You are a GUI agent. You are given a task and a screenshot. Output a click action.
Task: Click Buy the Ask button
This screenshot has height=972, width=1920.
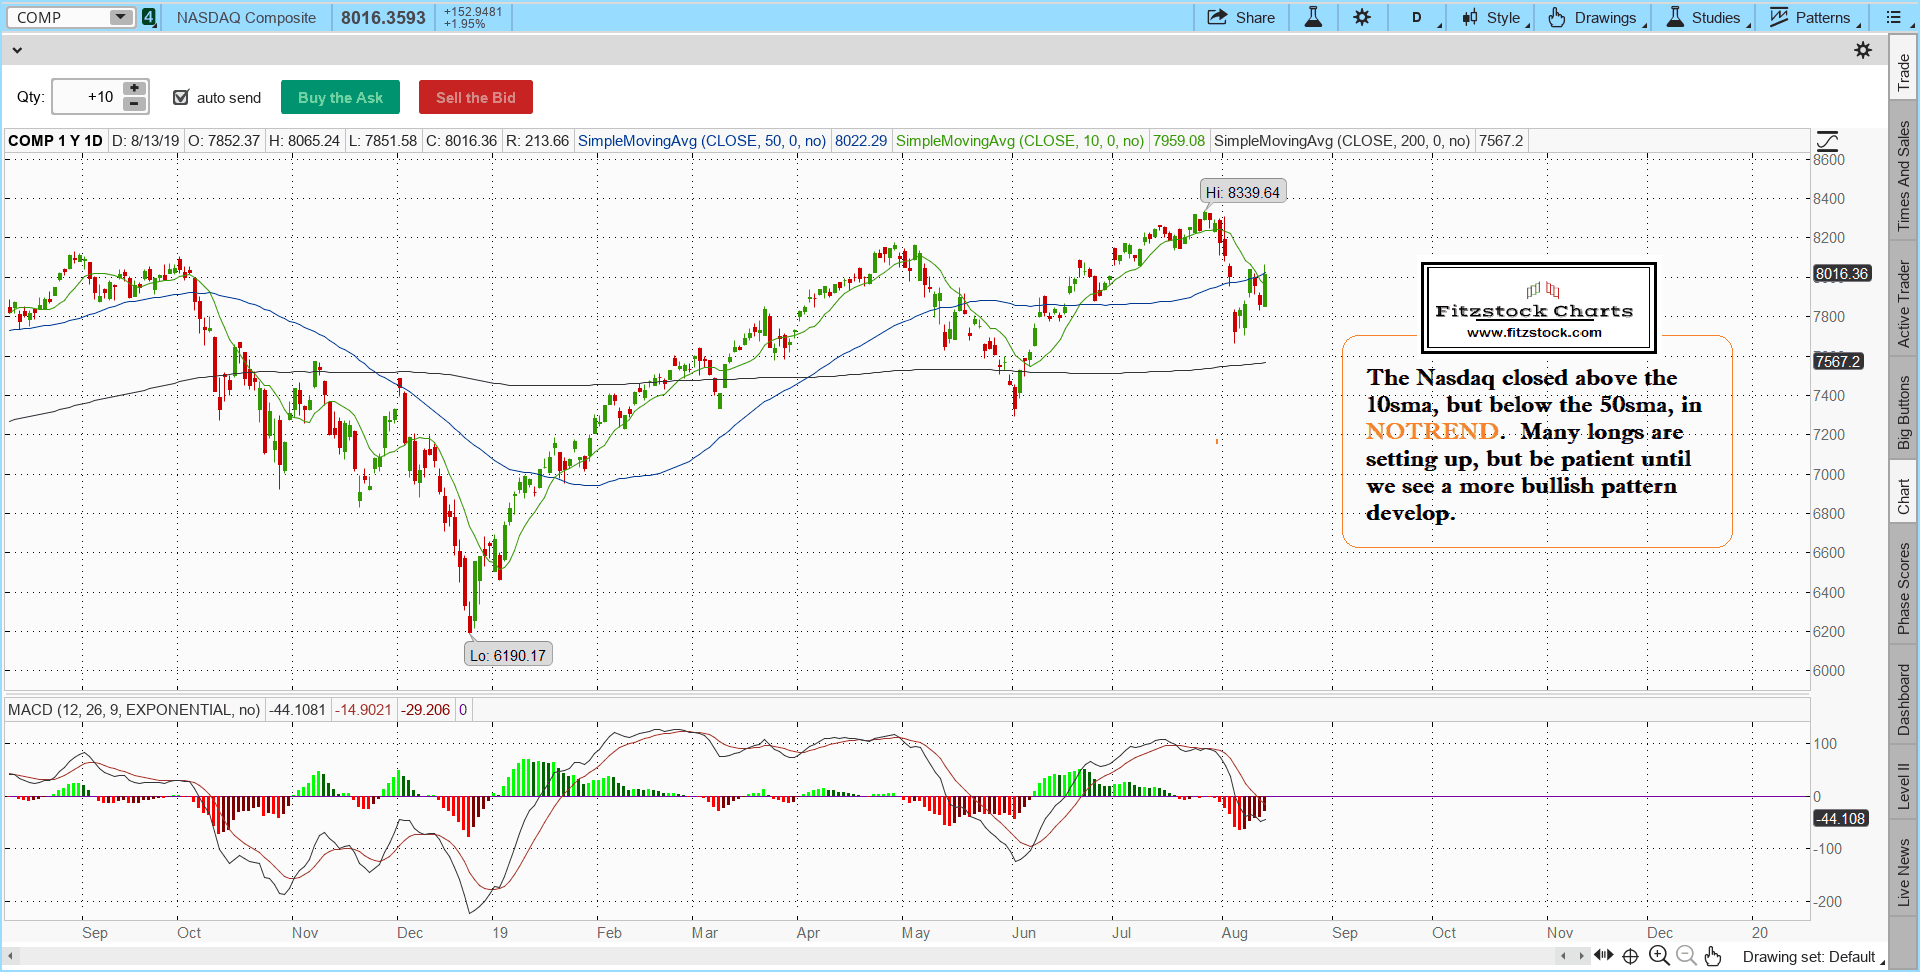(x=340, y=97)
